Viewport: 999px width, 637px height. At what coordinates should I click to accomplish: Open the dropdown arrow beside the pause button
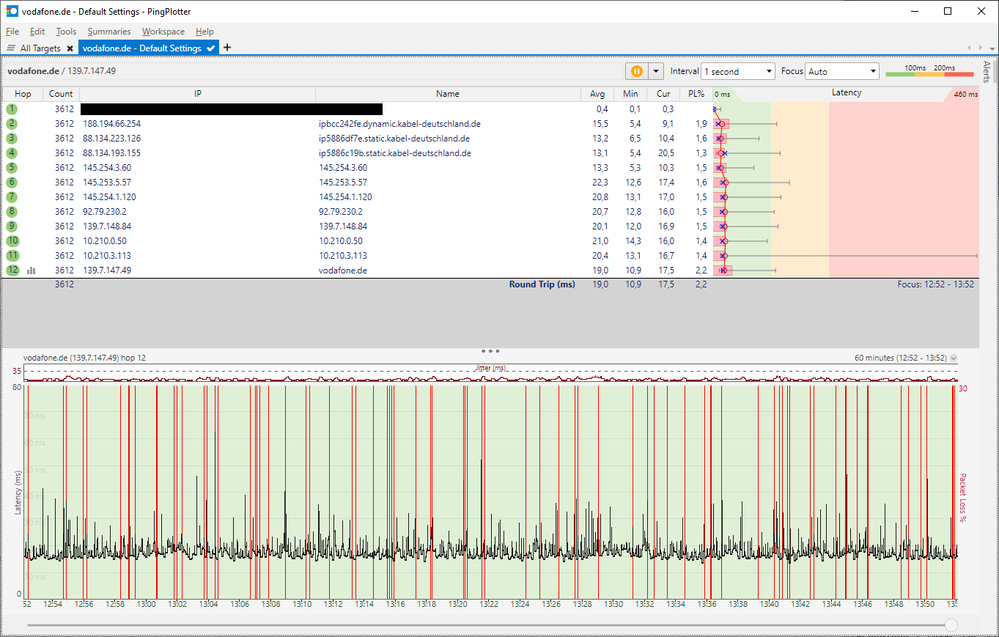(656, 71)
